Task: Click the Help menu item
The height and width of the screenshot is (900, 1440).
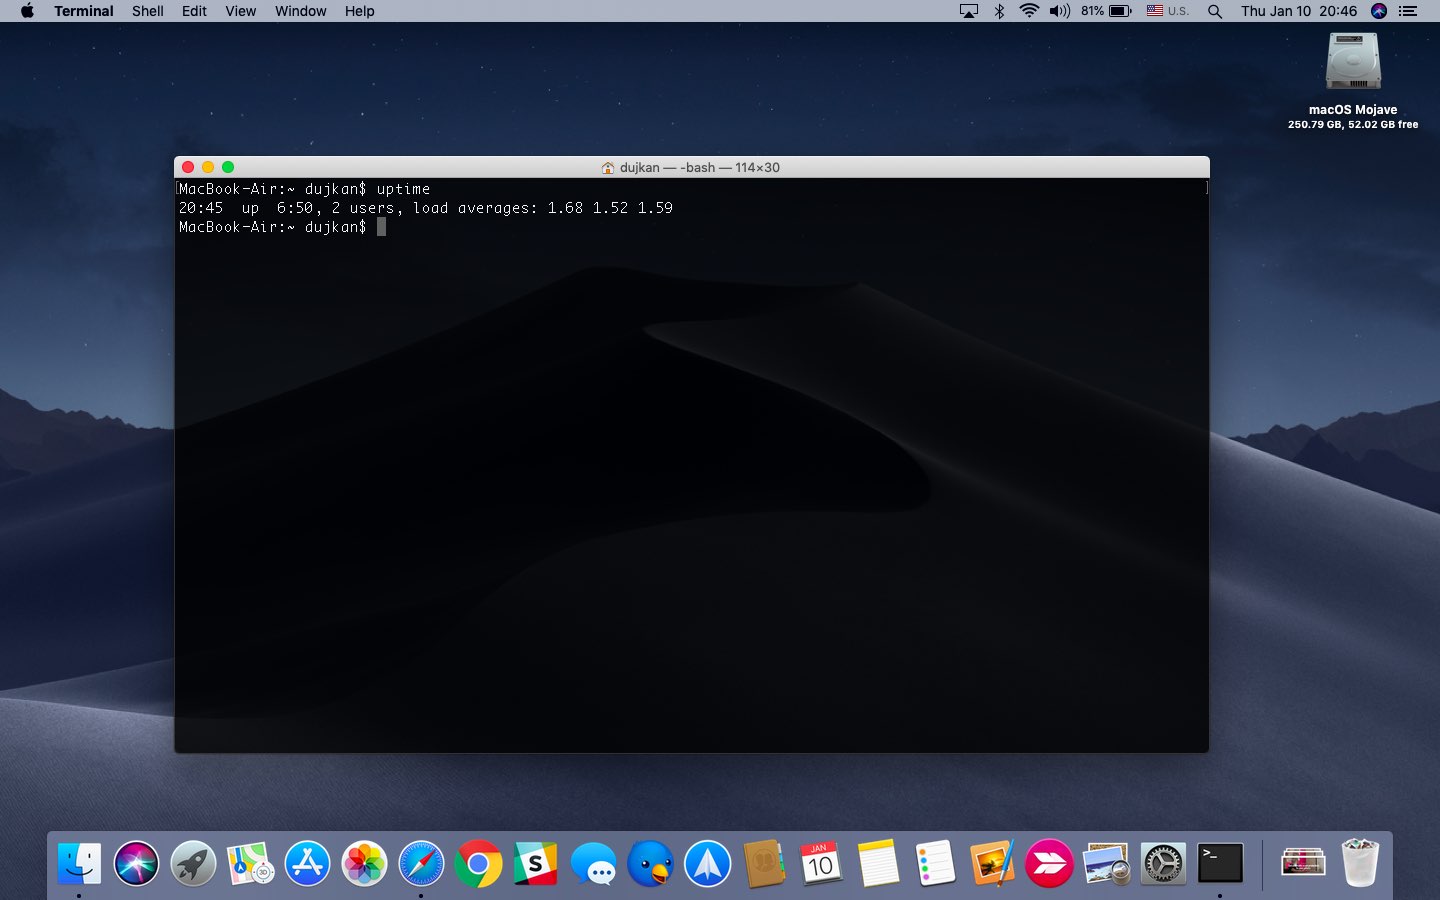Action: (359, 11)
